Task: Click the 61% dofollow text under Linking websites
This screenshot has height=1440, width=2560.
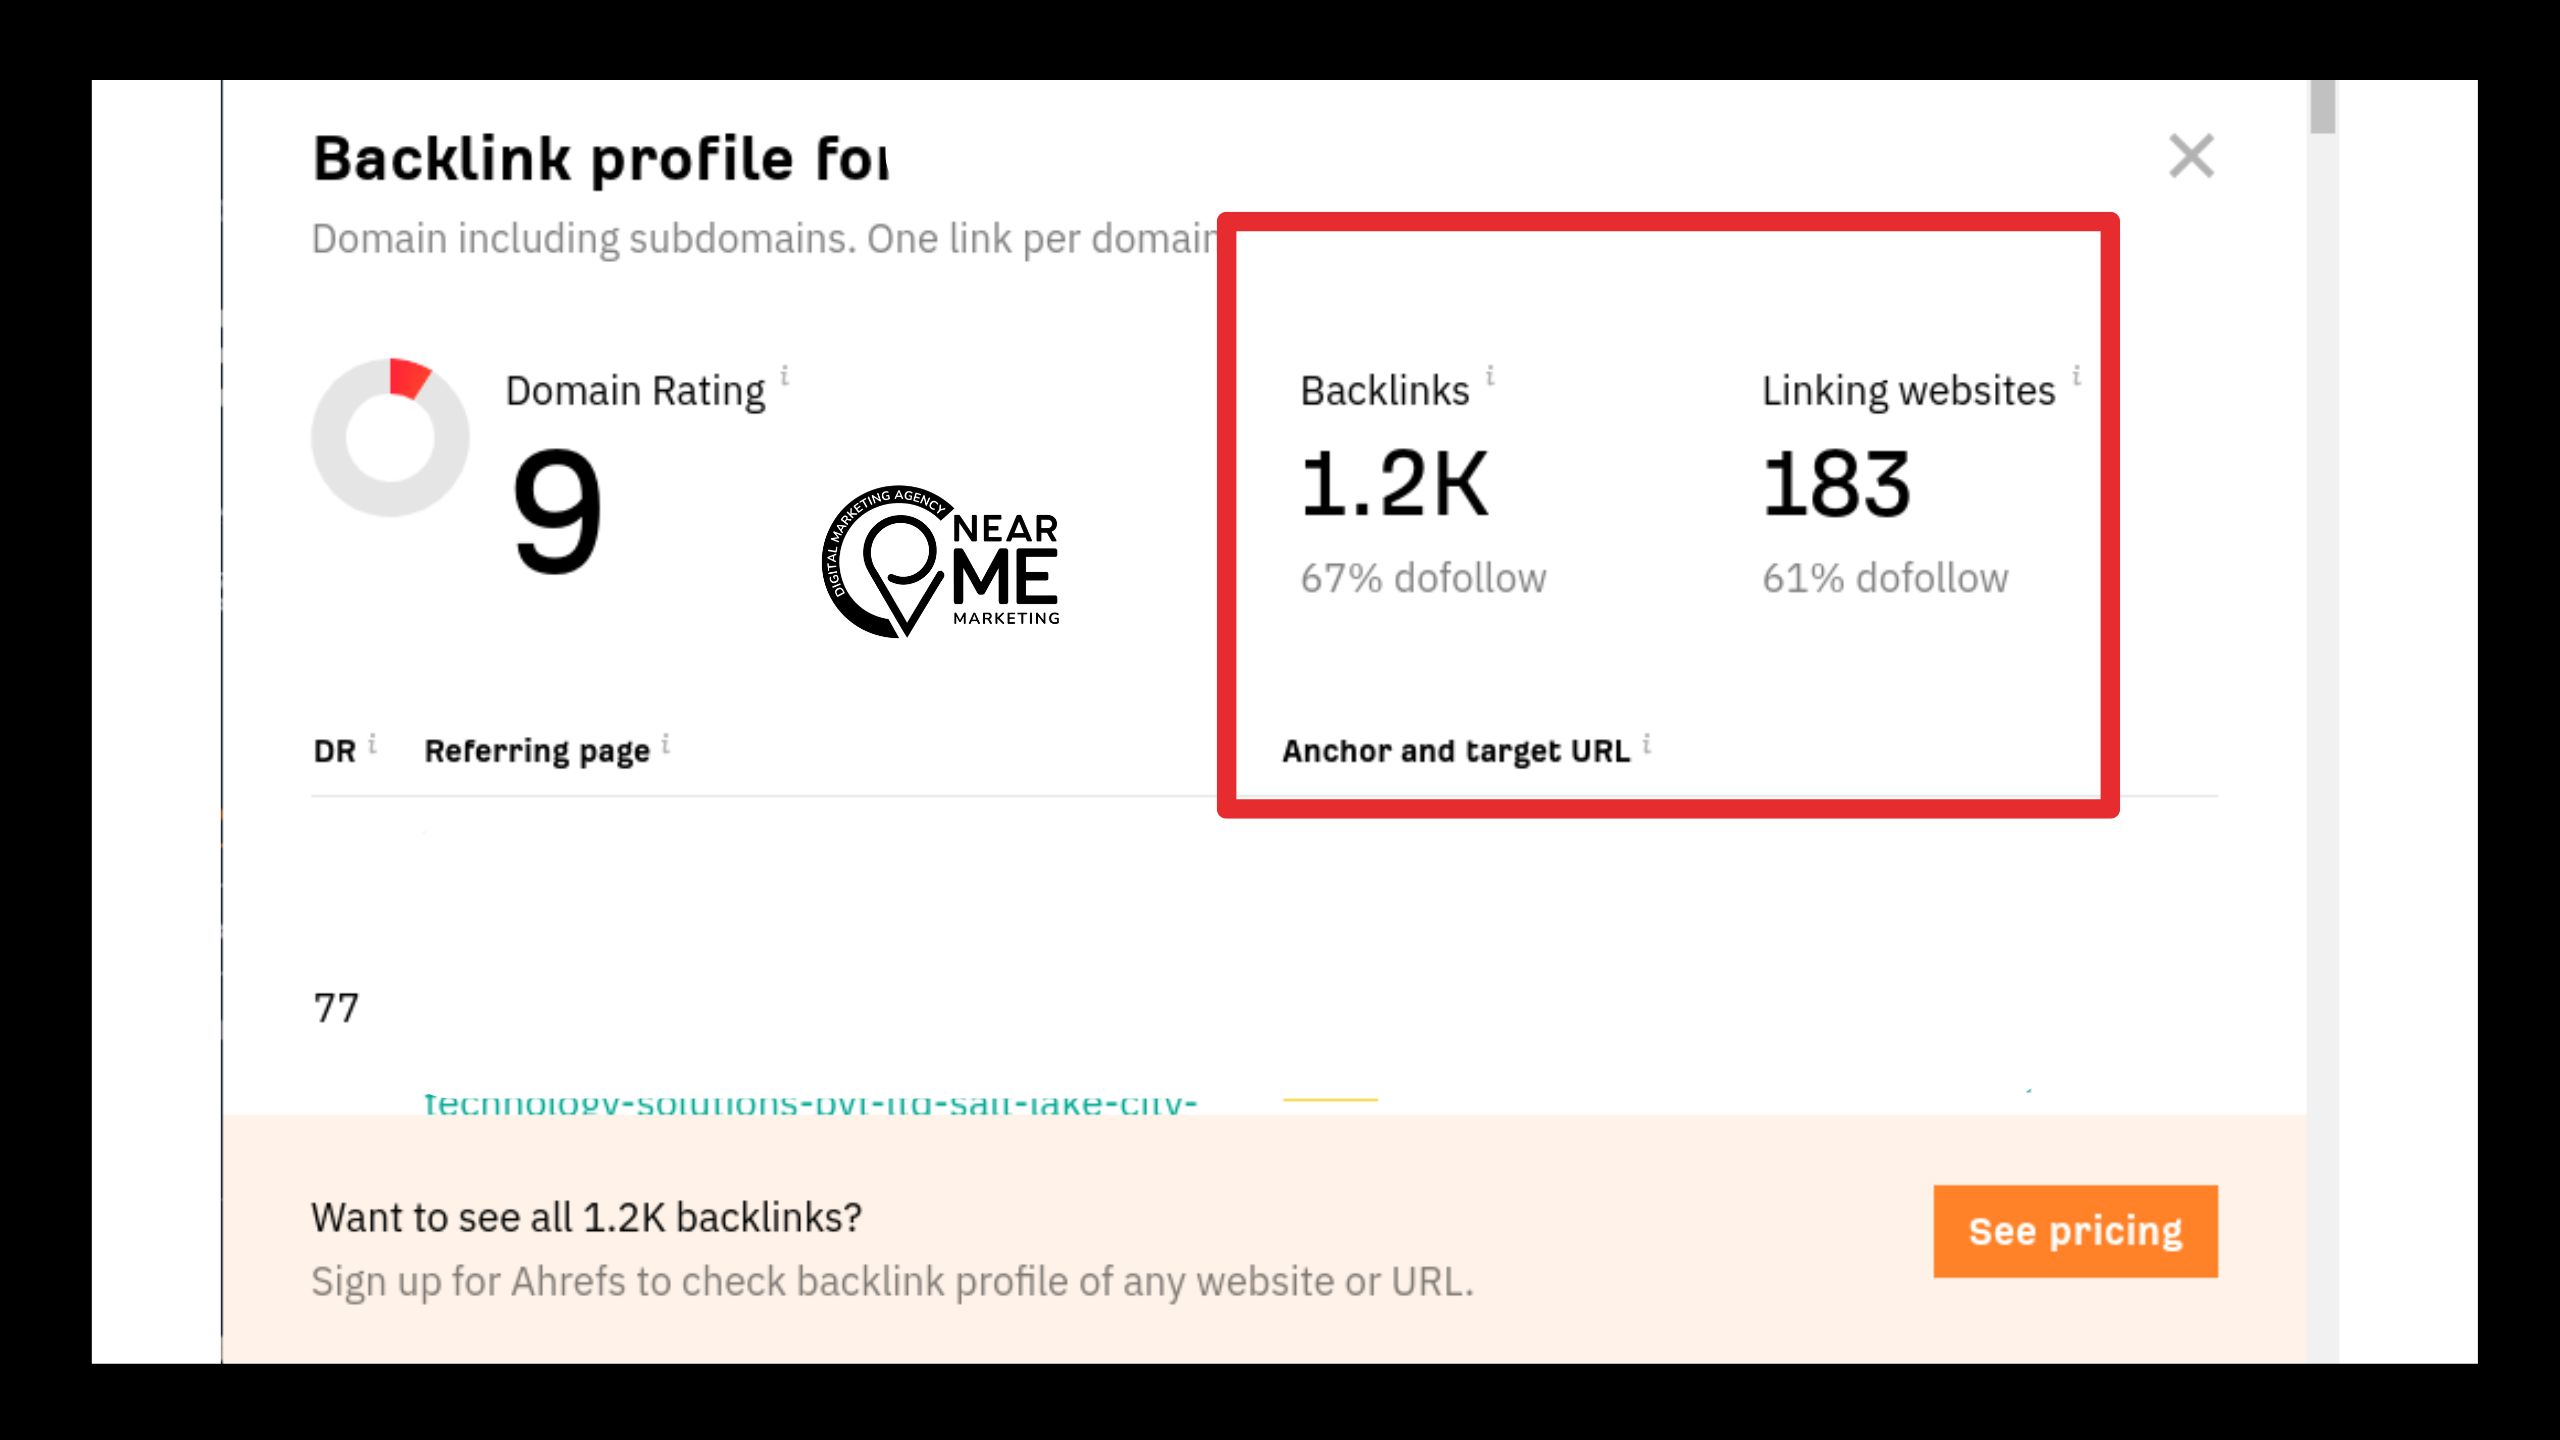Action: (1884, 578)
